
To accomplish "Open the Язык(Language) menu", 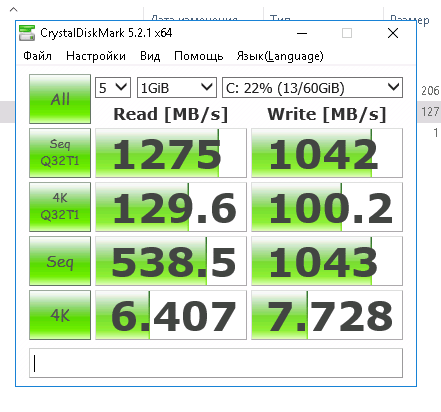I will coord(280,56).
